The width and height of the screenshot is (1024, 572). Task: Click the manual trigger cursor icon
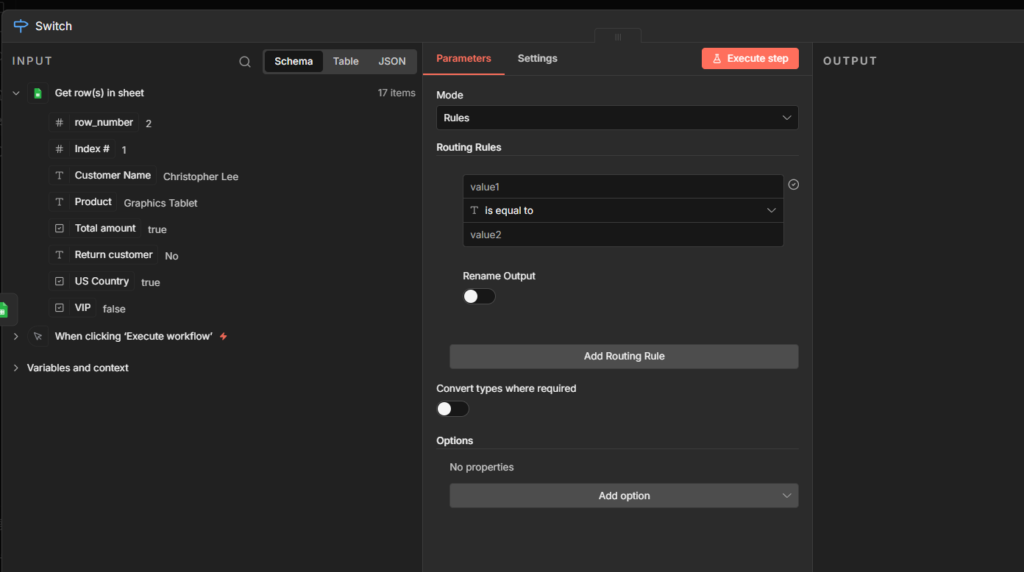point(38,336)
